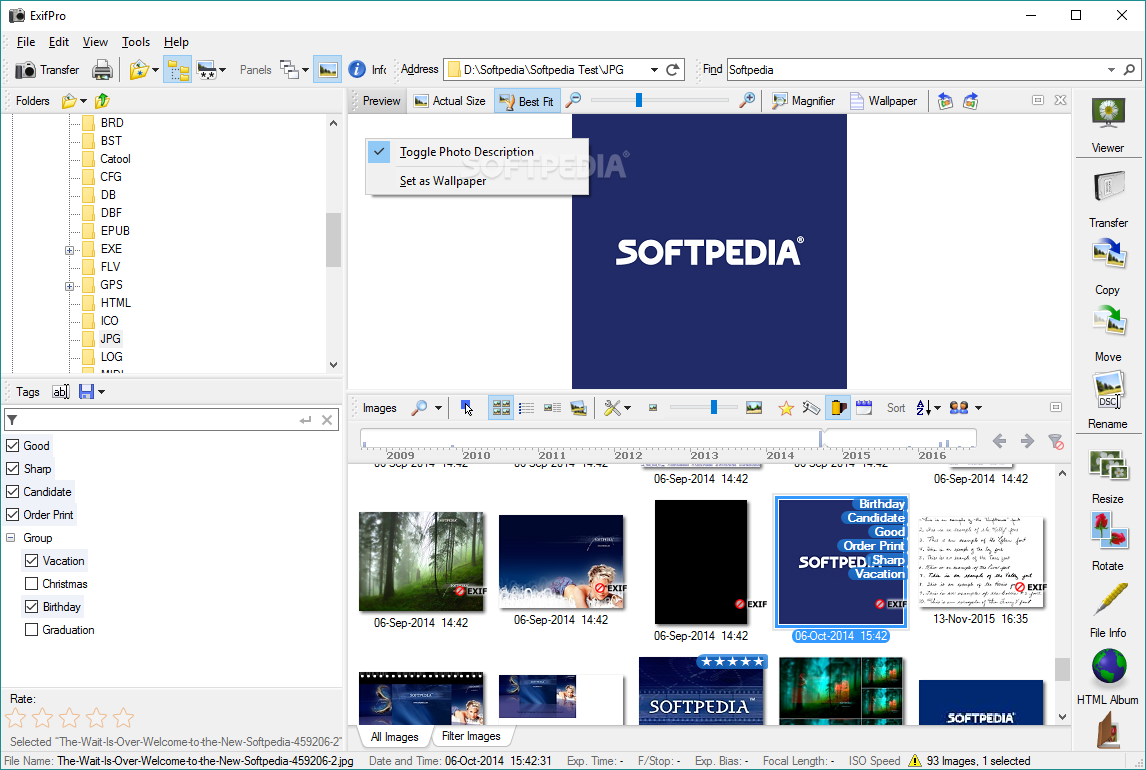Open the Address path dropdown
Viewport: 1146px width, 770px height.
pos(654,70)
